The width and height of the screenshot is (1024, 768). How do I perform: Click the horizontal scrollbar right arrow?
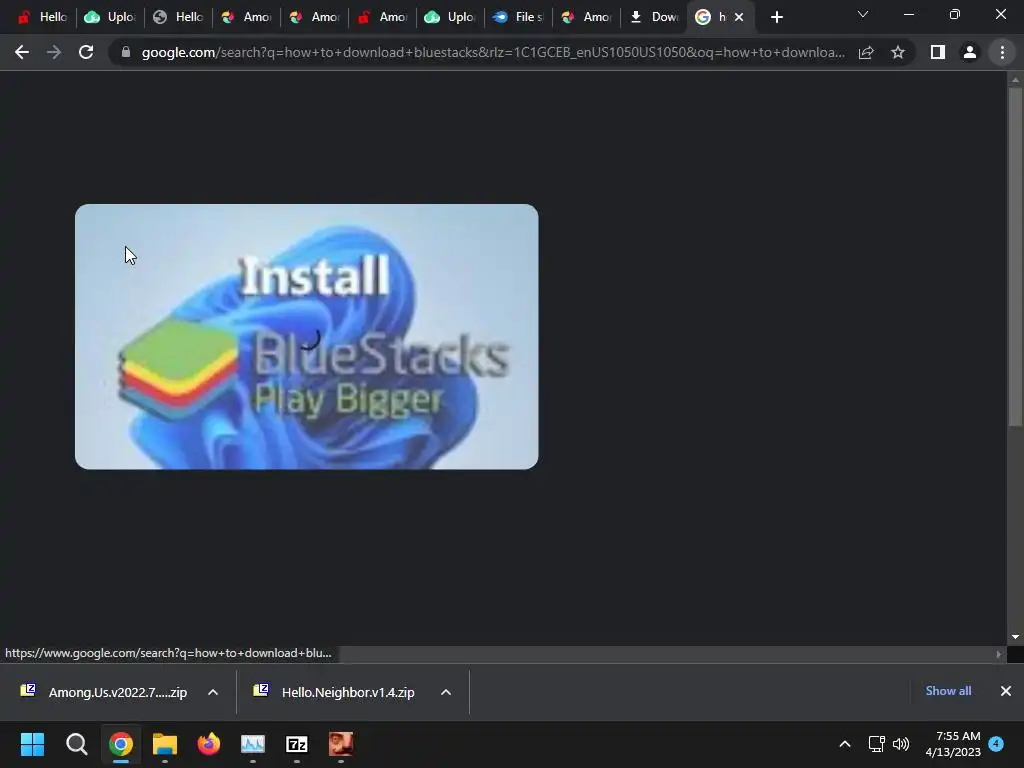coord(998,654)
